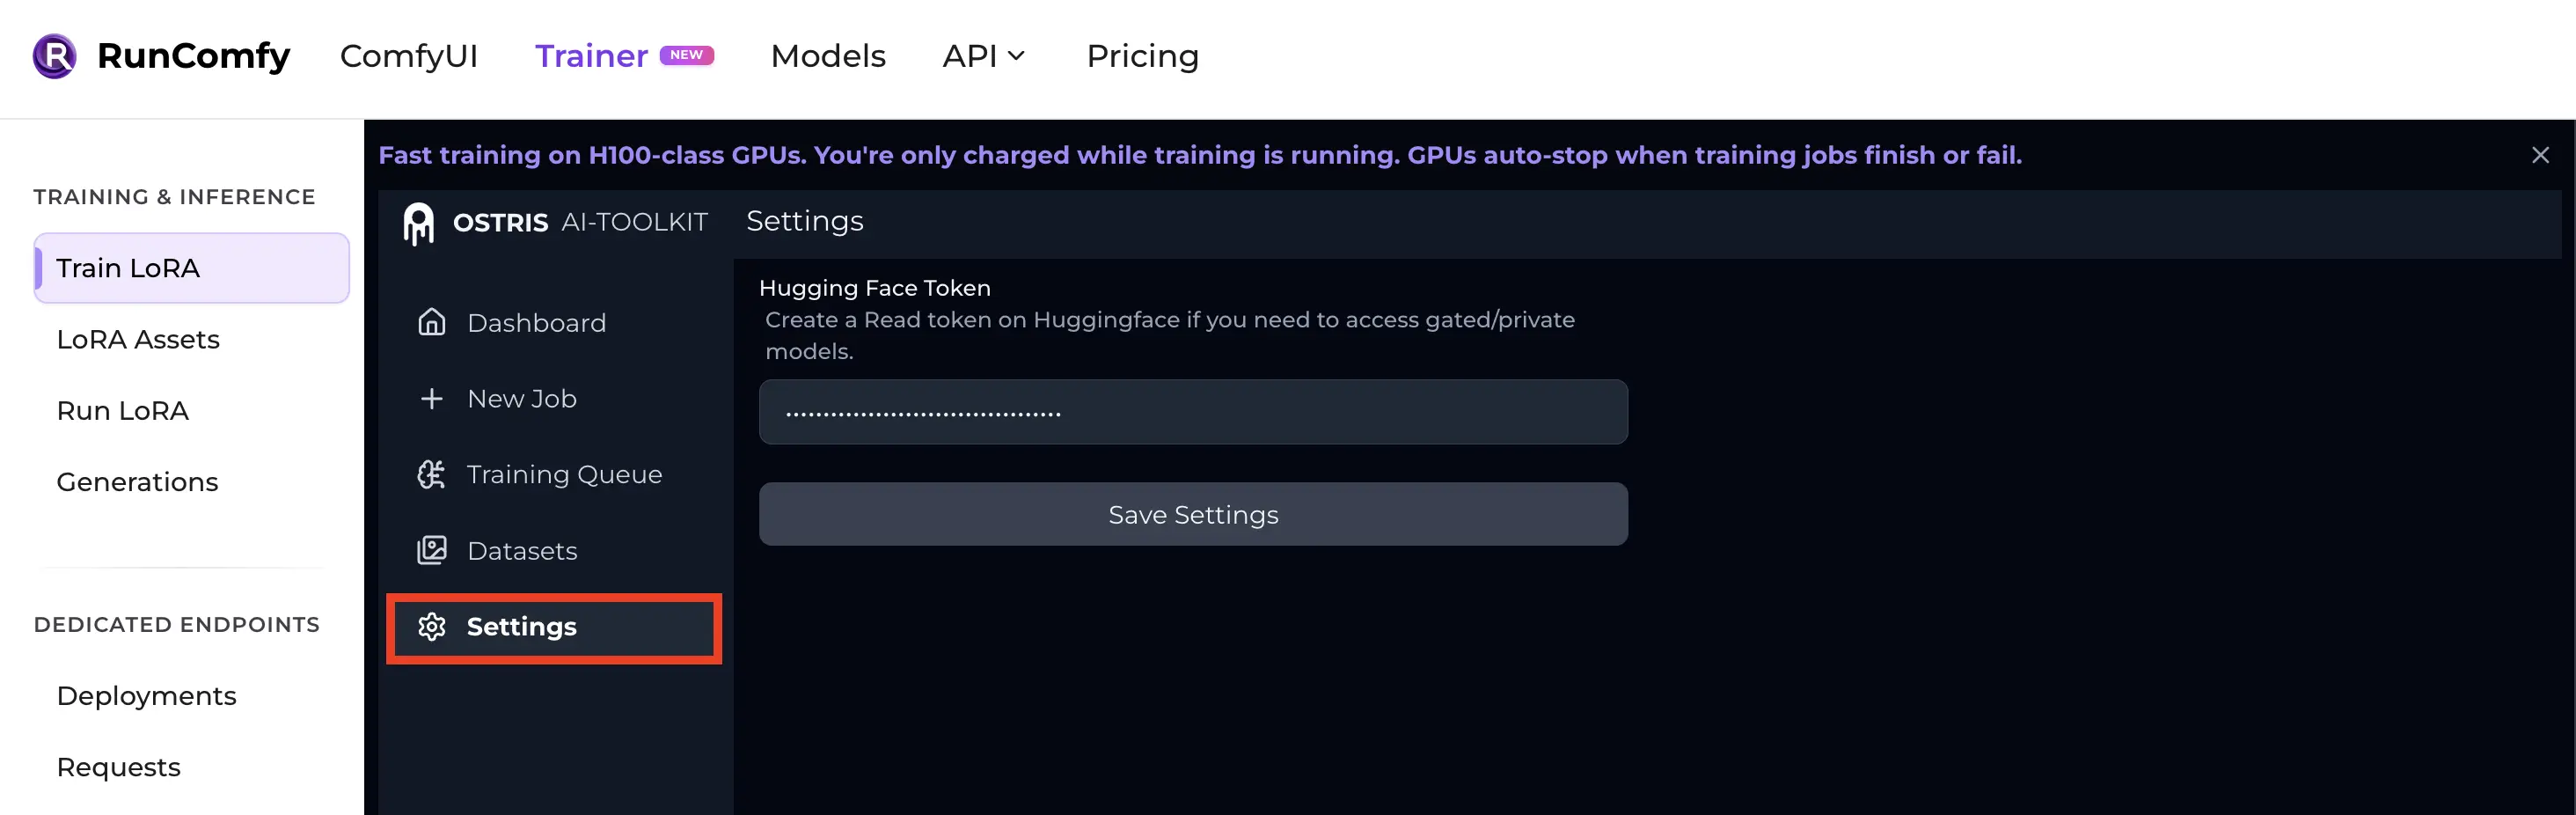Screen dimensions: 2576x815
Task: Click the Ostris AI-Toolkit logo
Action: (x=418, y=222)
